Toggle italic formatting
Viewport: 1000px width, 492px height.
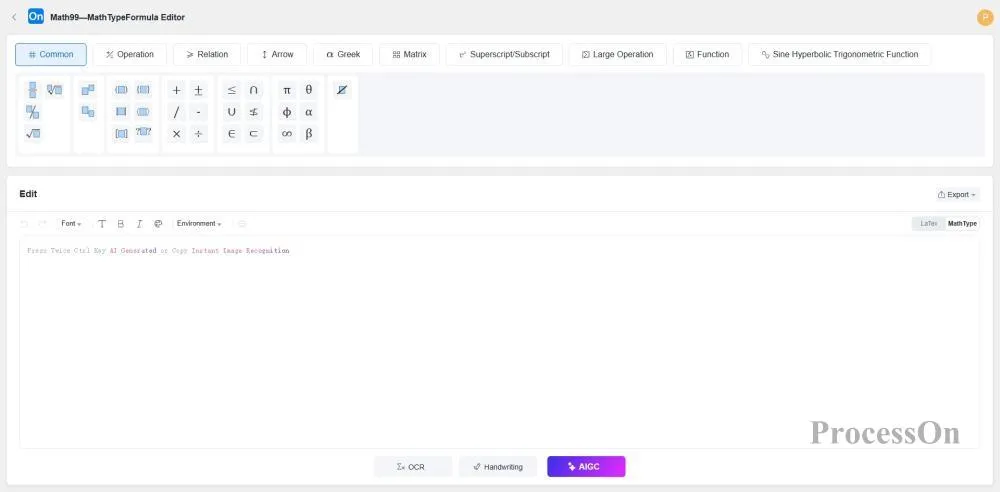point(139,224)
